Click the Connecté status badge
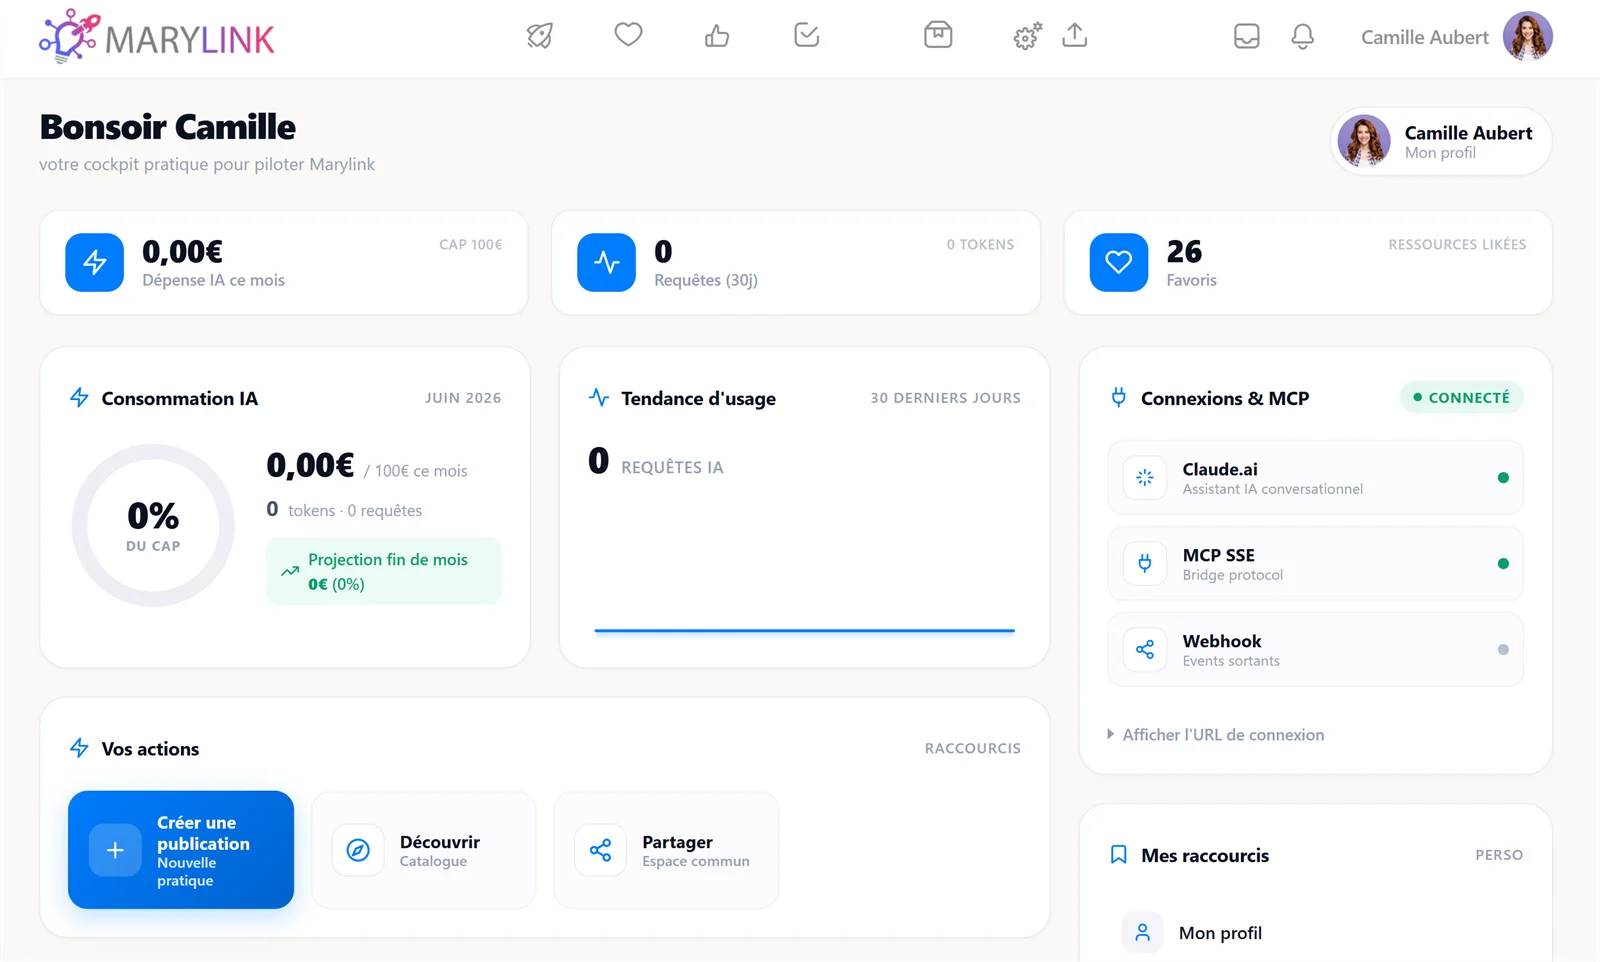 coord(1461,397)
